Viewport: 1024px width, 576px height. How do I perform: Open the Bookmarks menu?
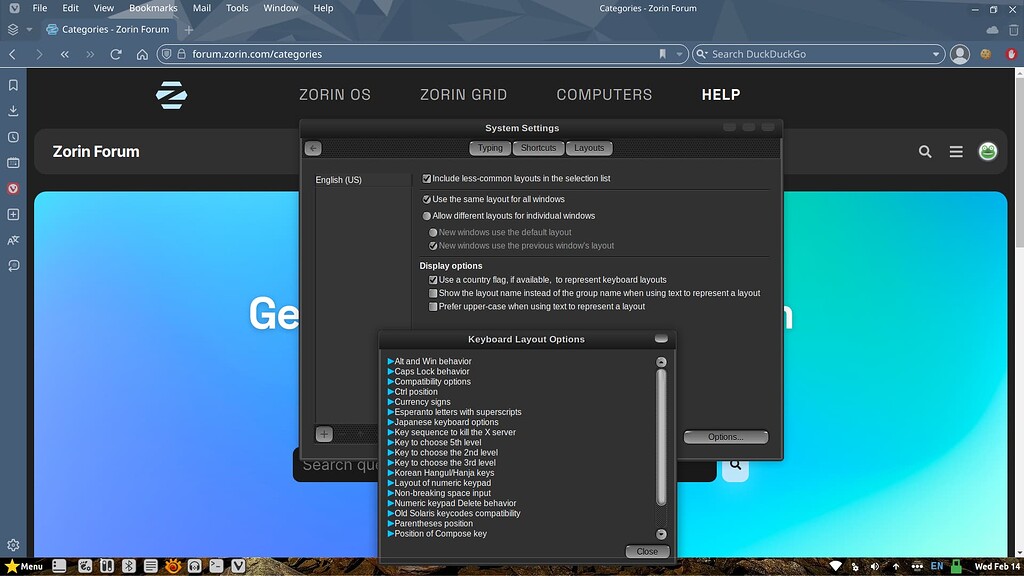[x=152, y=7]
